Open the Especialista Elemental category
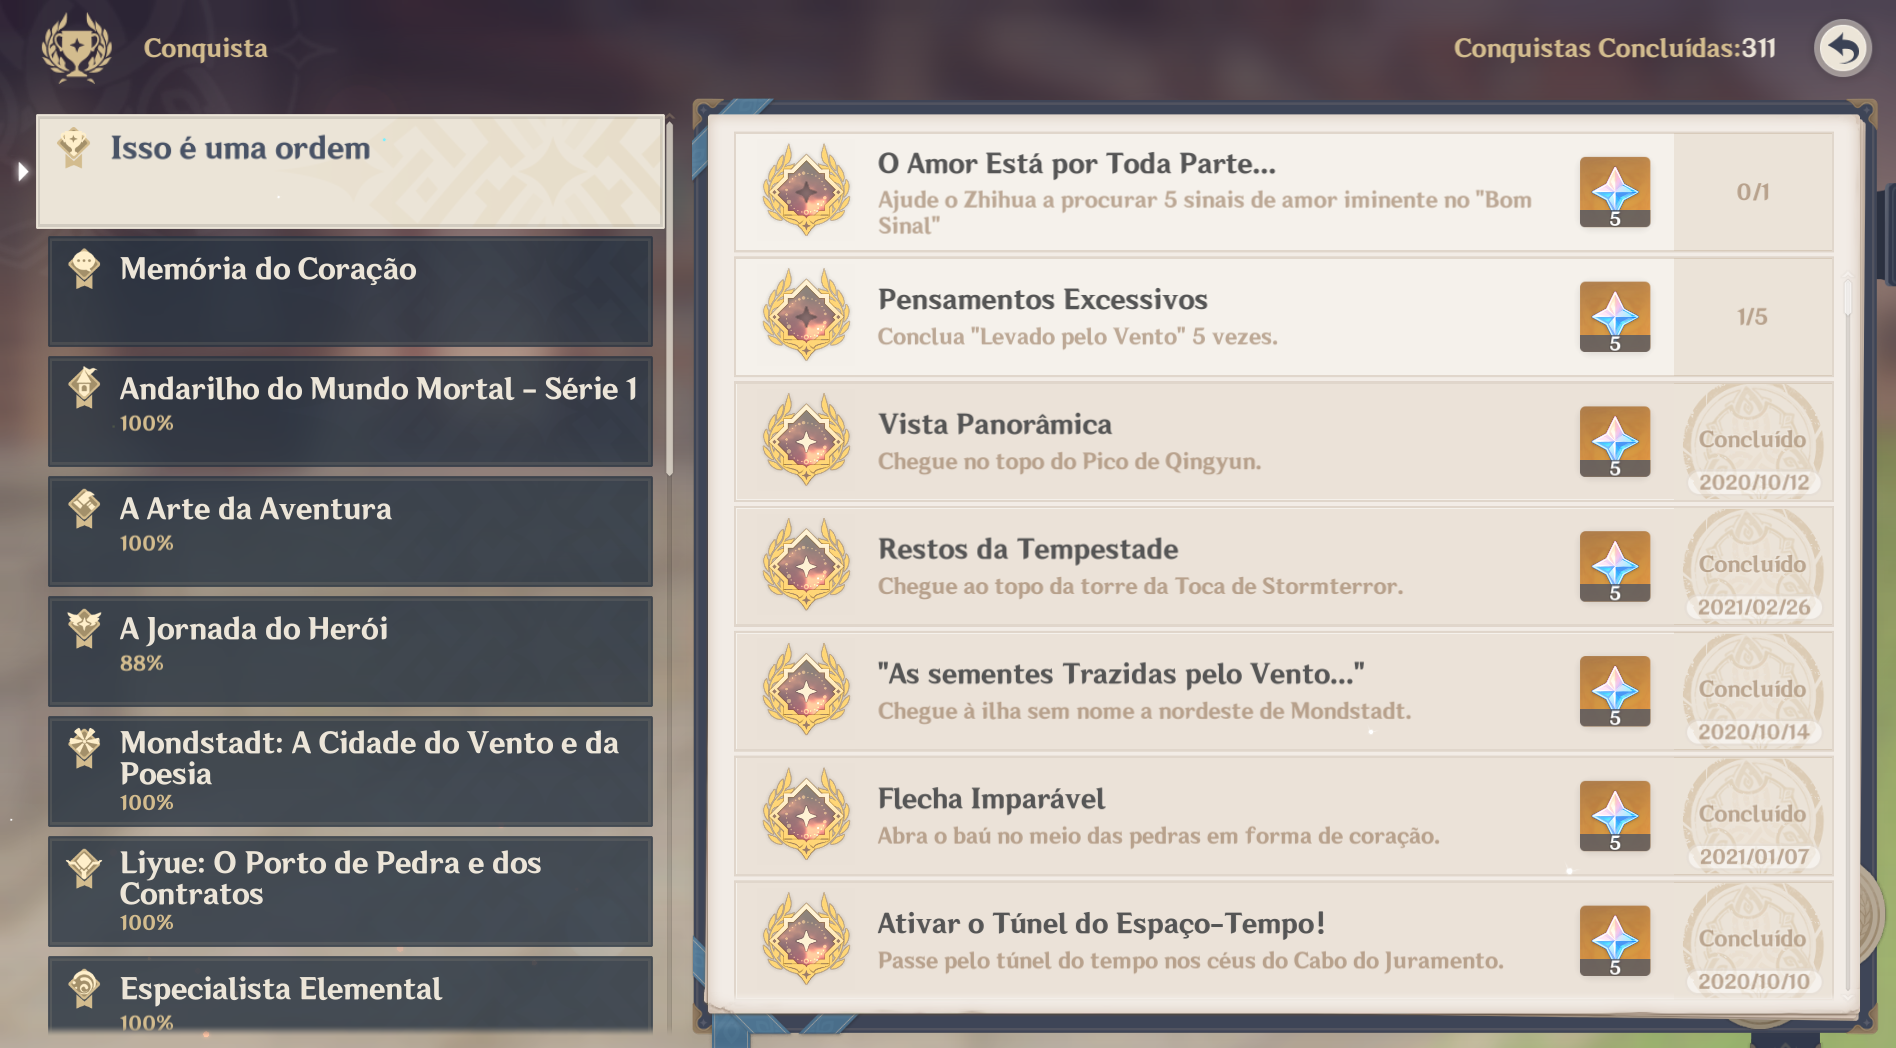Viewport: 1896px width, 1048px height. [x=350, y=995]
